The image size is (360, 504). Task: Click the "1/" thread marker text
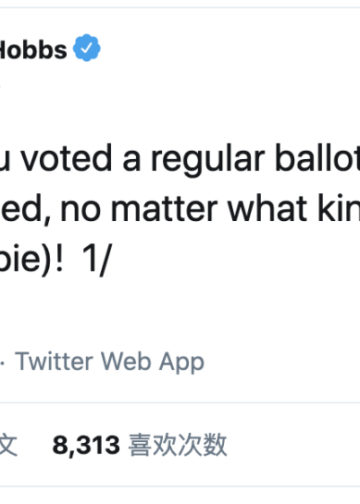click(96, 259)
